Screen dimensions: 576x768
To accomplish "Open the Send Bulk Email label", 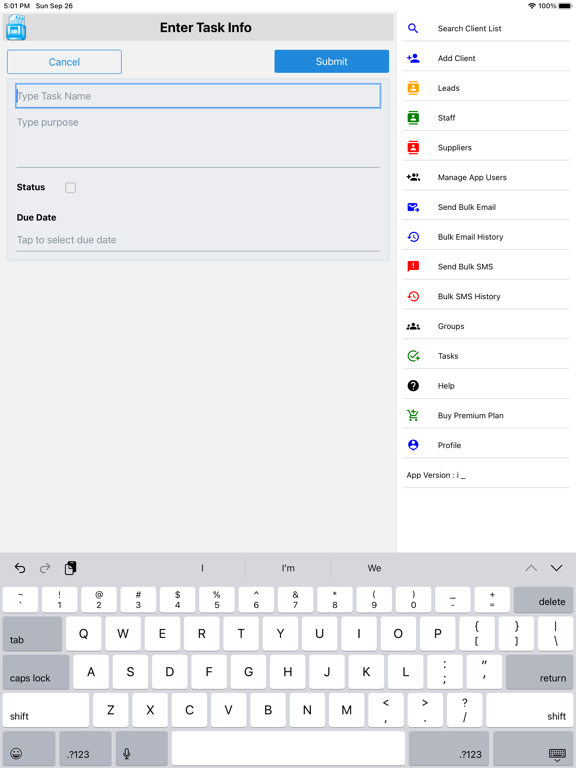I will point(466,207).
